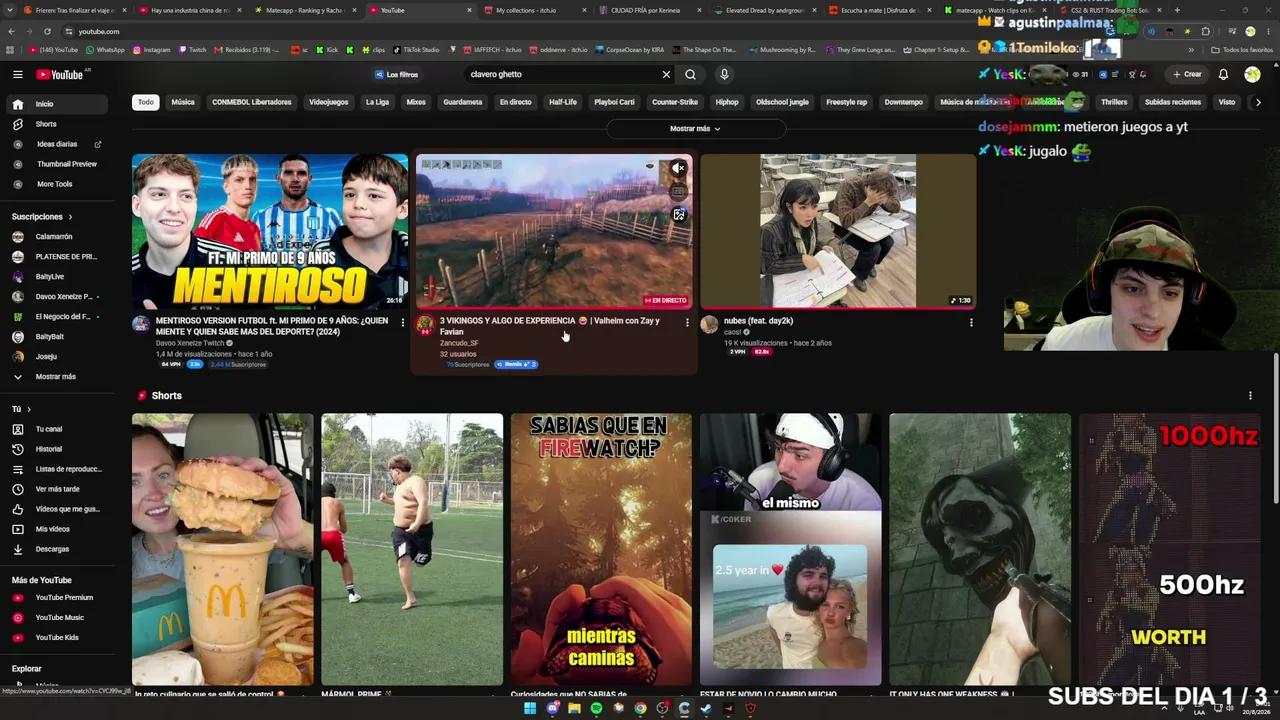Open the YouTube guide hamburger menu
Image resolution: width=1280 pixels, height=720 pixels.
tap(17, 74)
